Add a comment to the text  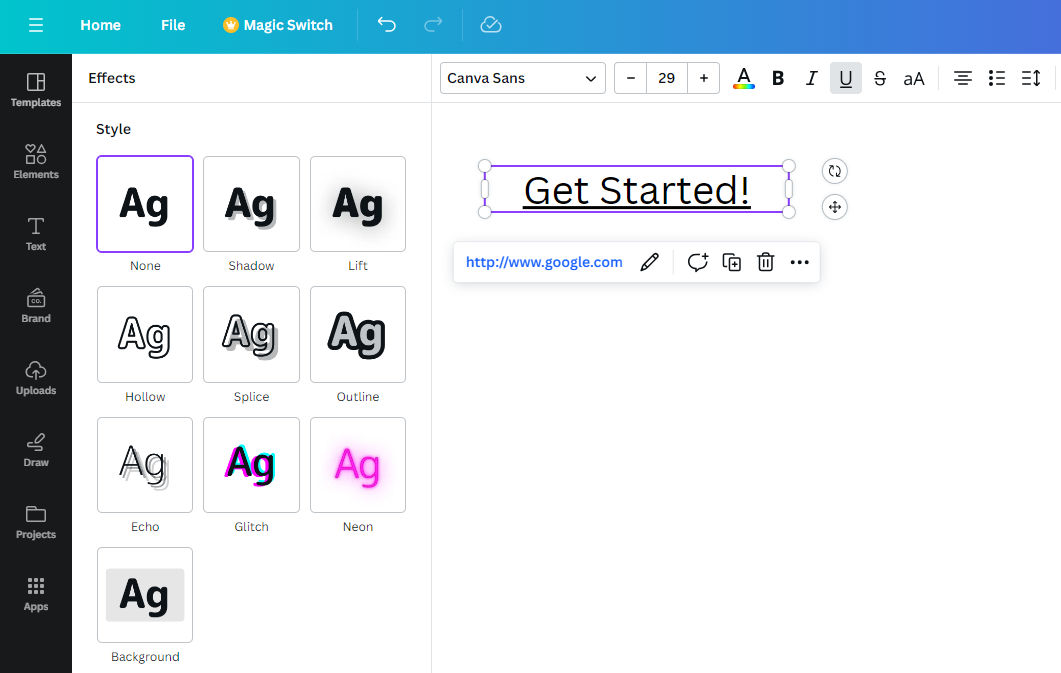point(698,262)
